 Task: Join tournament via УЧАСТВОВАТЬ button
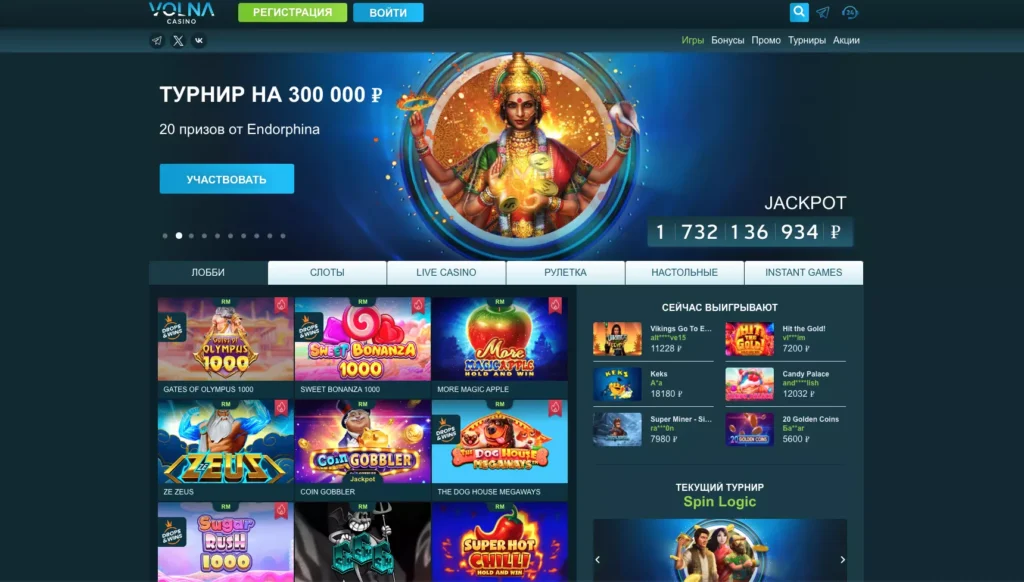227,179
